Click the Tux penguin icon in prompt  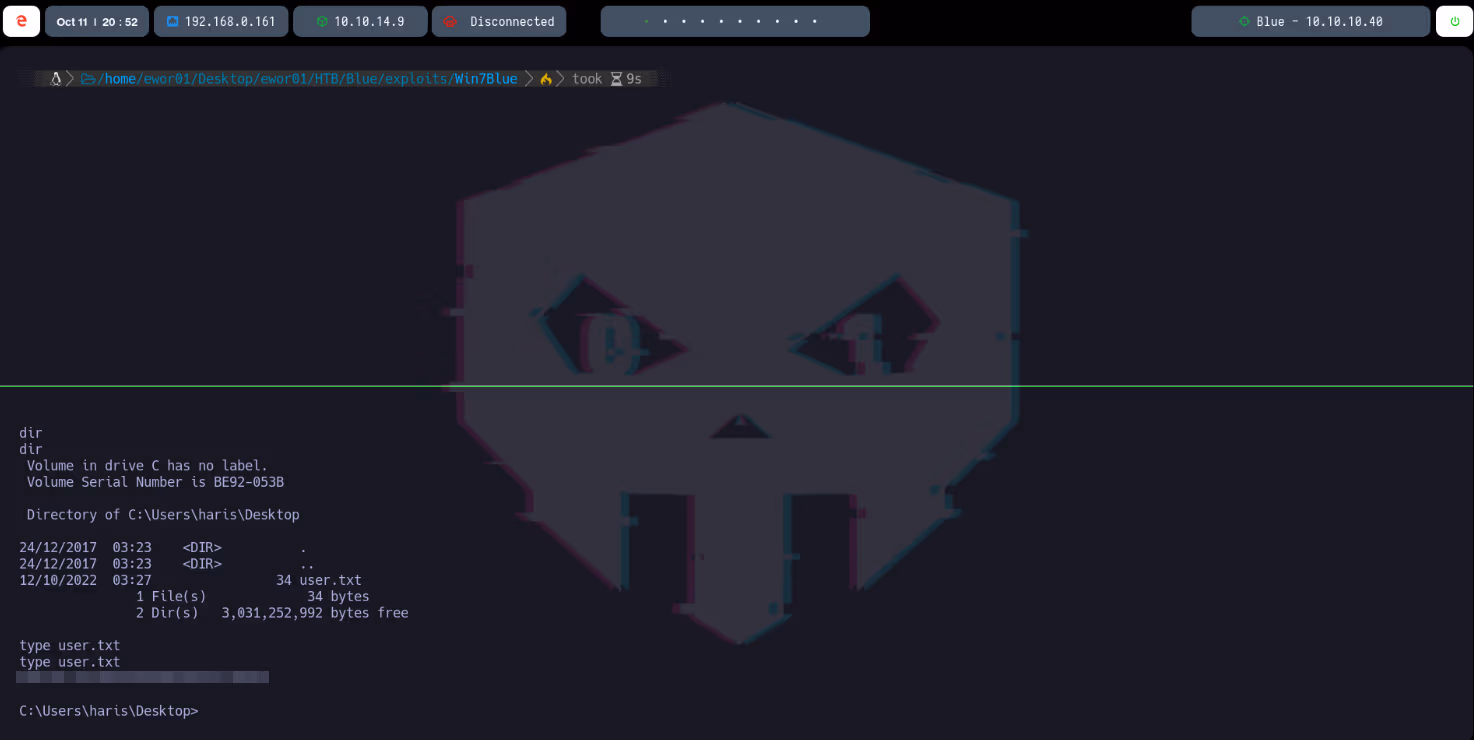pos(56,79)
